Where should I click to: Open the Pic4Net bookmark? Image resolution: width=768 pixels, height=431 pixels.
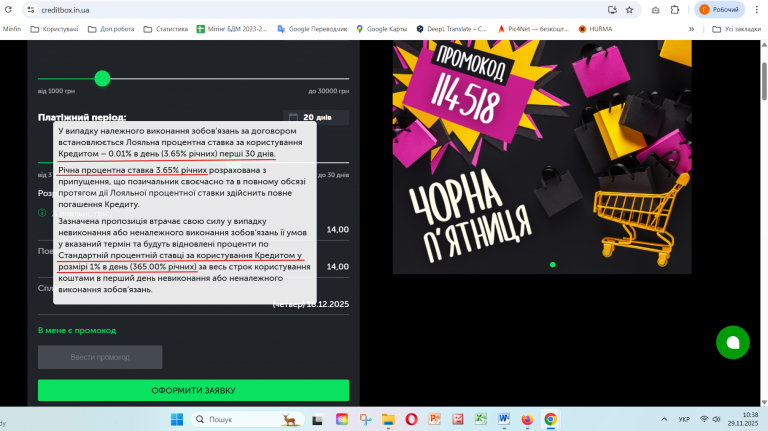533,29
